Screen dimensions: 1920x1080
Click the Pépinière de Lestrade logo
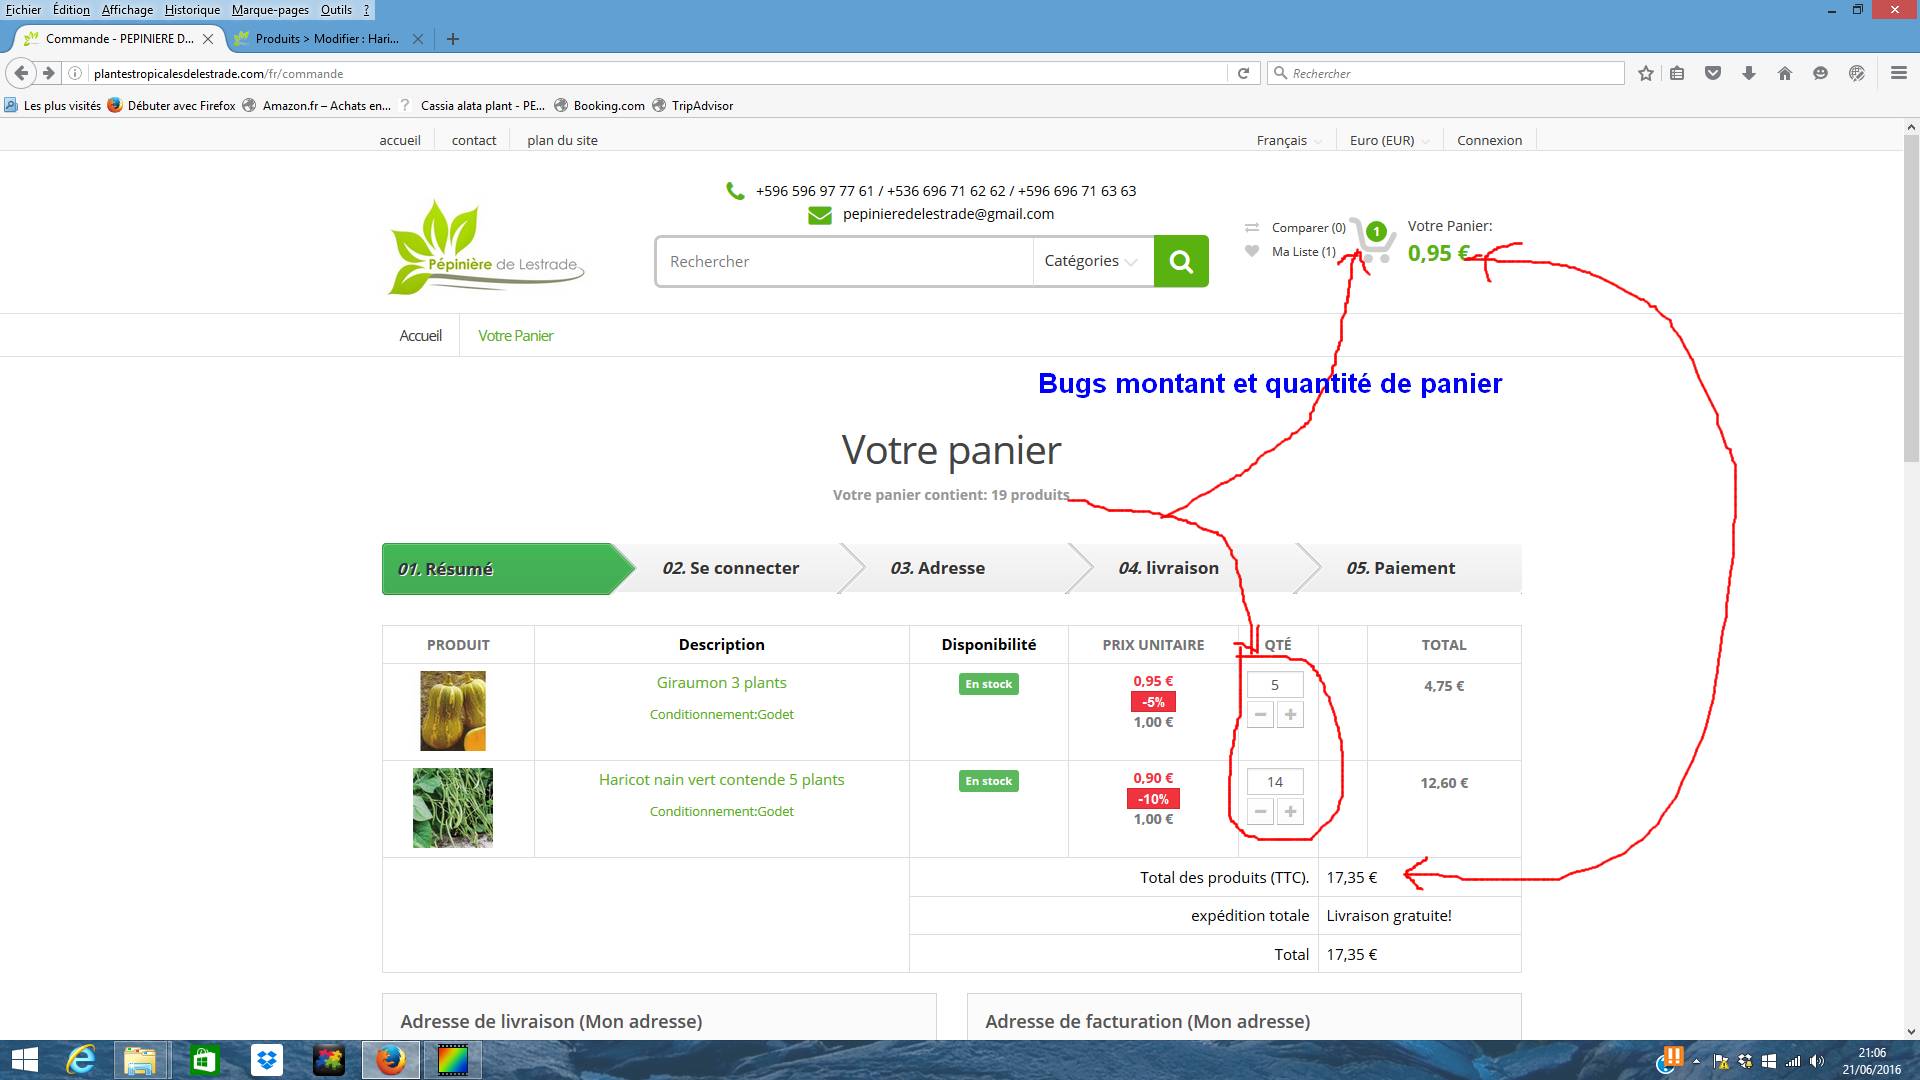(x=486, y=247)
